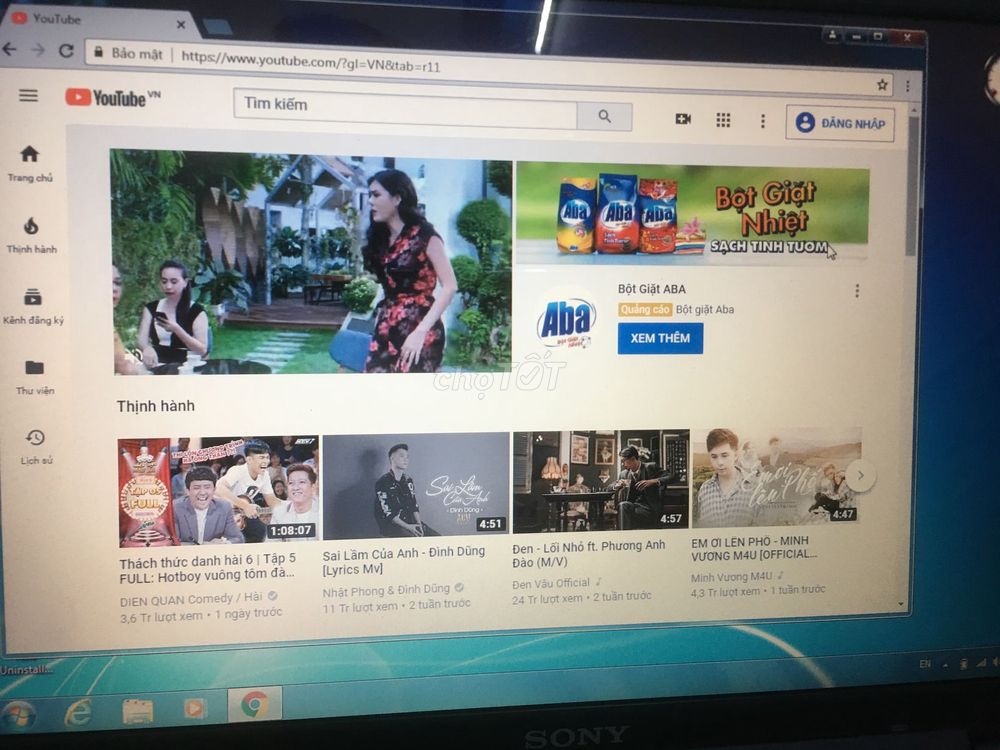Screen dimensions: 1000x750
Task: Open the ad options menu beside Bột Giặt ABA
Action: pos(857,291)
